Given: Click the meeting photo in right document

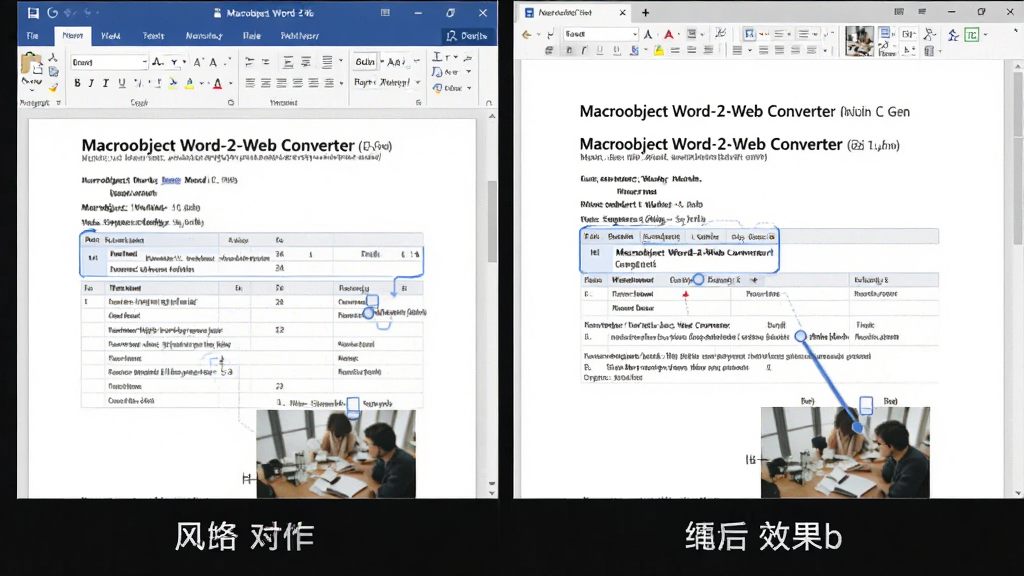Looking at the screenshot, I should pos(845,453).
